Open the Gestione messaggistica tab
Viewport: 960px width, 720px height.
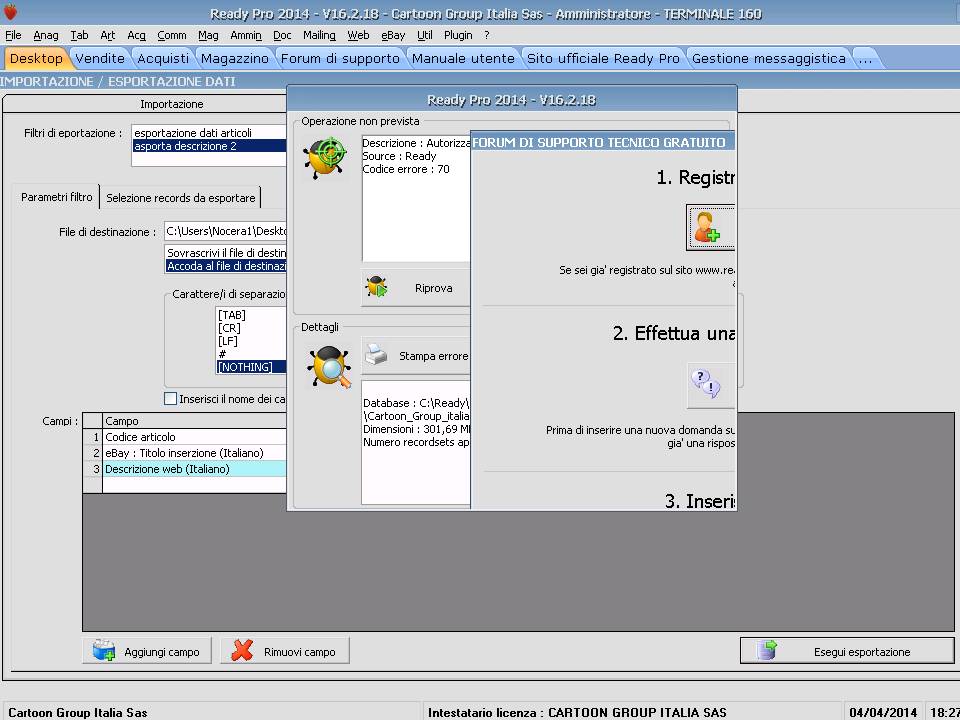tap(769, 58)
